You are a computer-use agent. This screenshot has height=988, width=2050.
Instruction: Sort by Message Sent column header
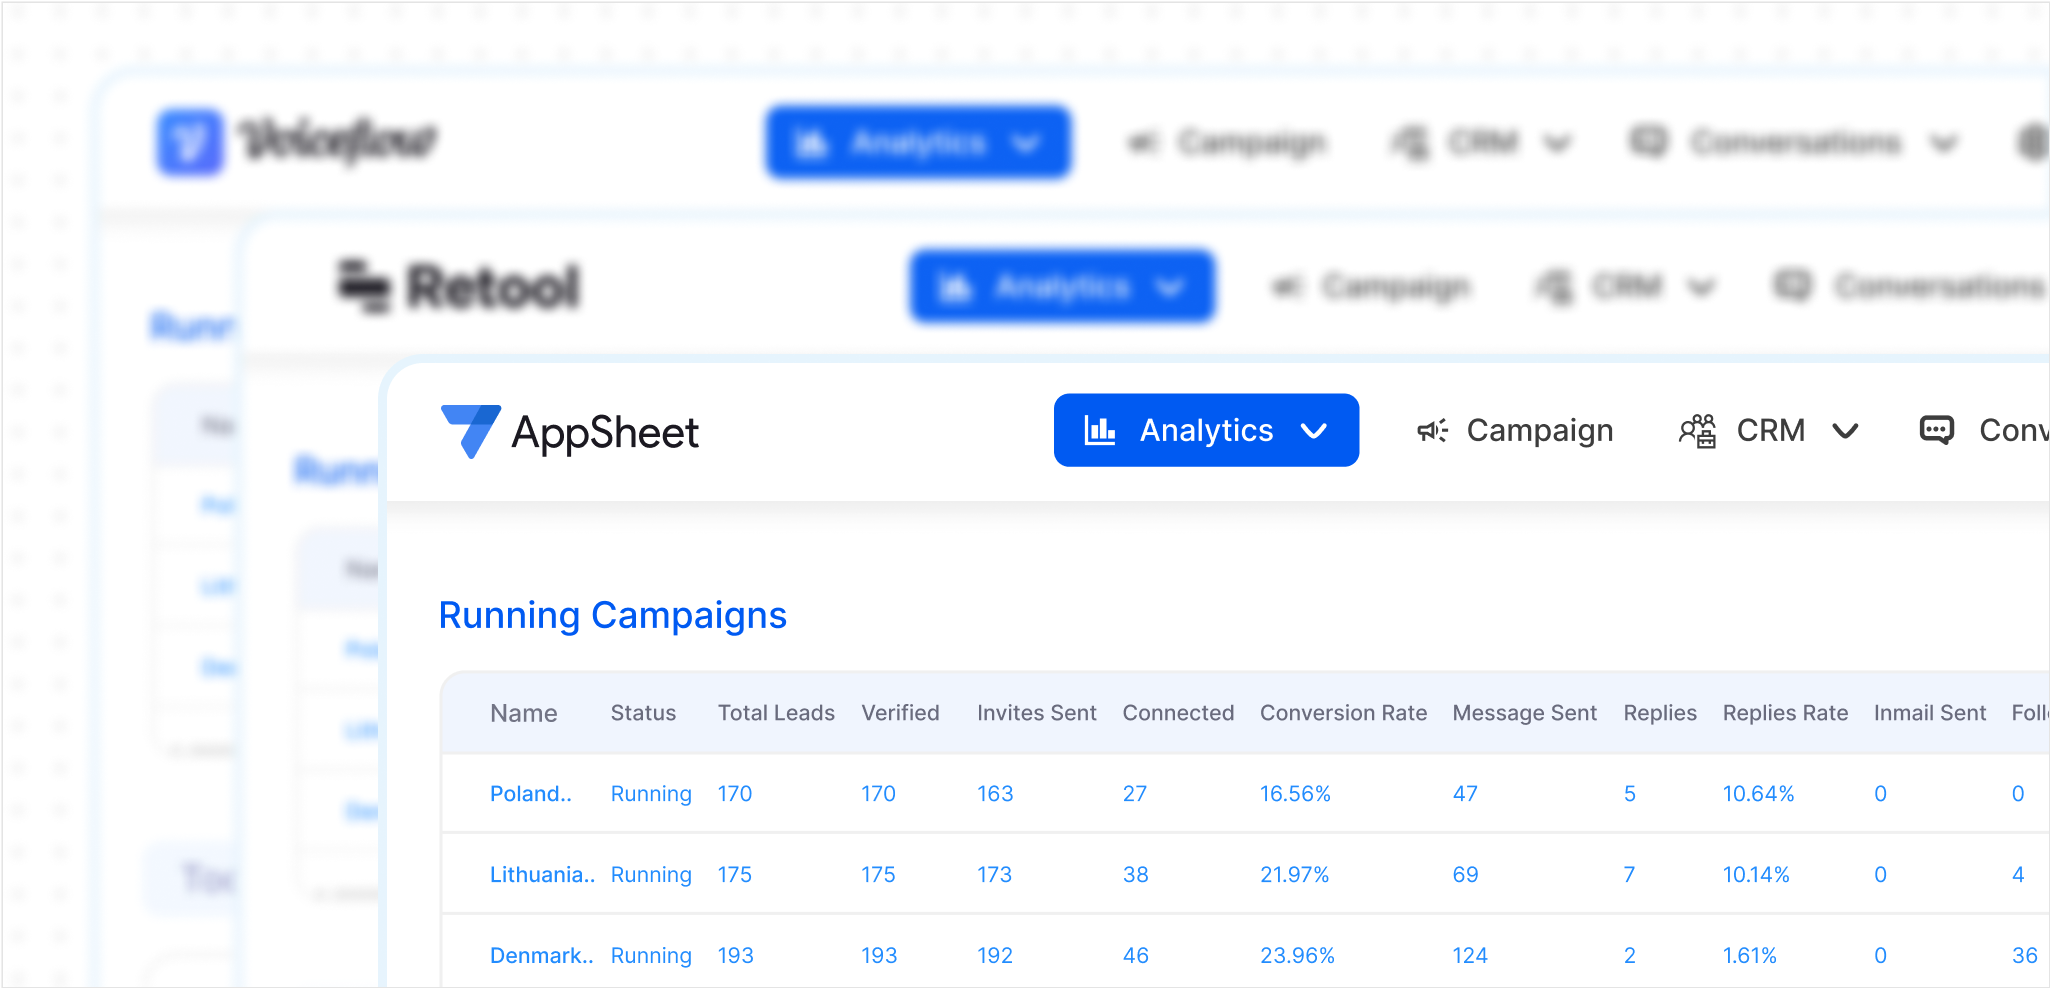(x=1524, y=713)
